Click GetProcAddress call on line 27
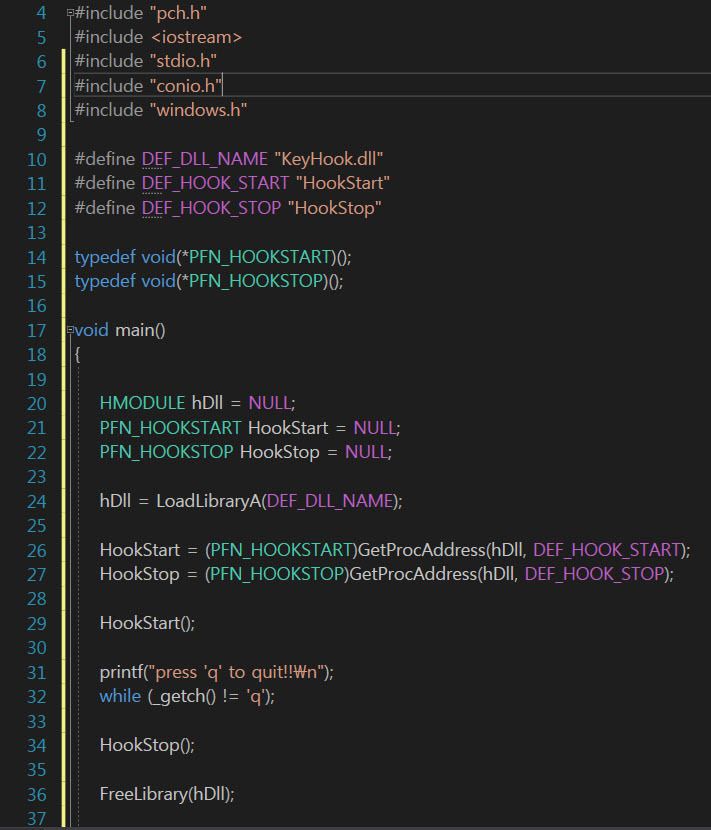 pyautogui.click(x=413, y=574)
